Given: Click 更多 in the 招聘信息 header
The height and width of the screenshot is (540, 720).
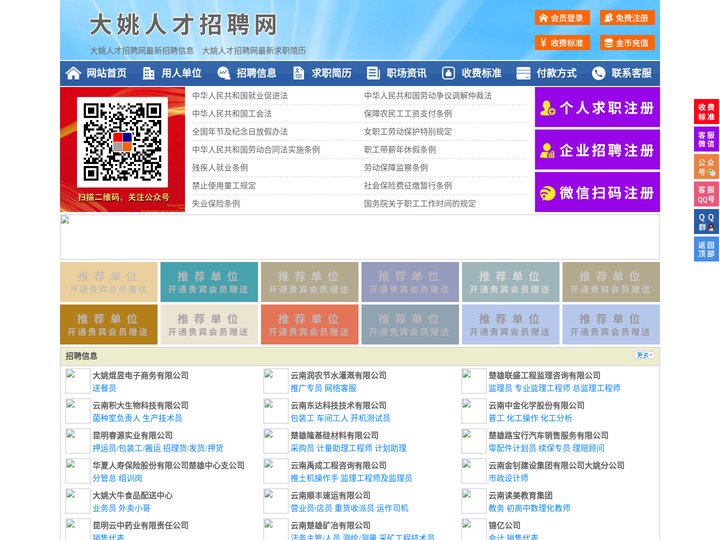Looking at the screenshot, I should (x=645, y=355).
